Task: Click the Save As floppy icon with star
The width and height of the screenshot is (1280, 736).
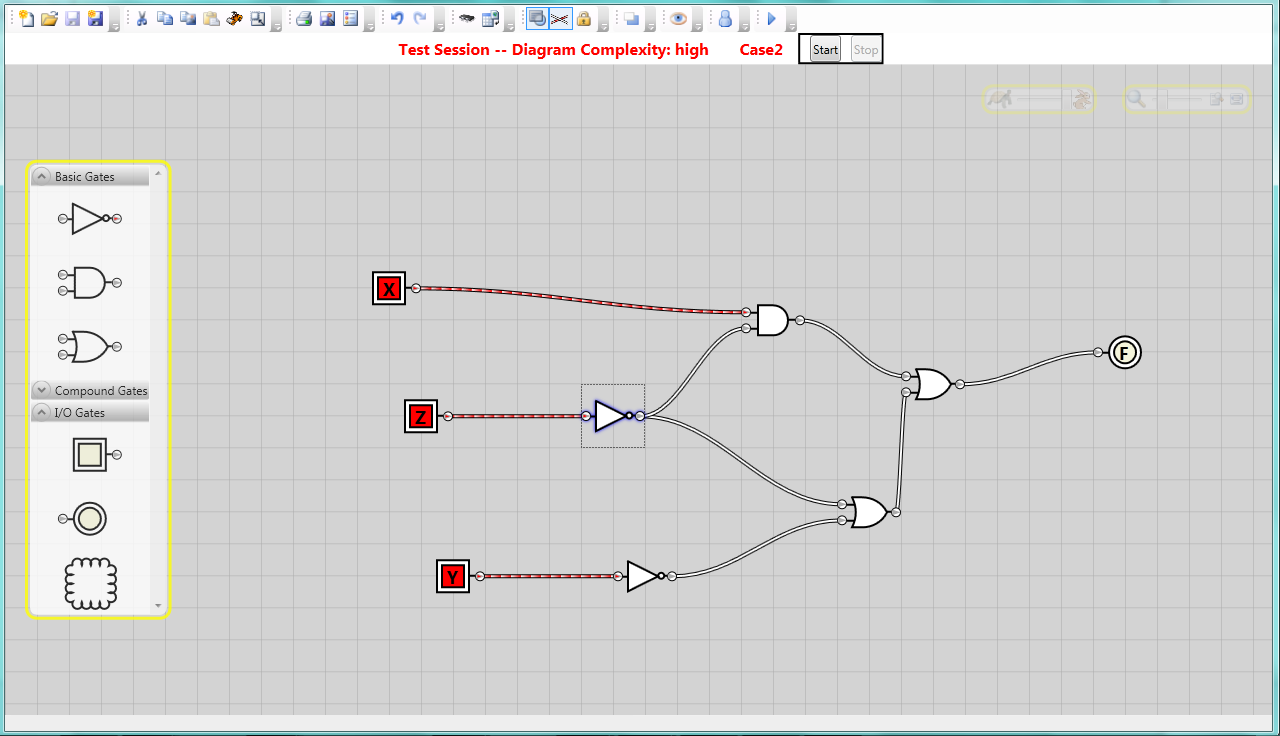Action: tap(95, 18)
